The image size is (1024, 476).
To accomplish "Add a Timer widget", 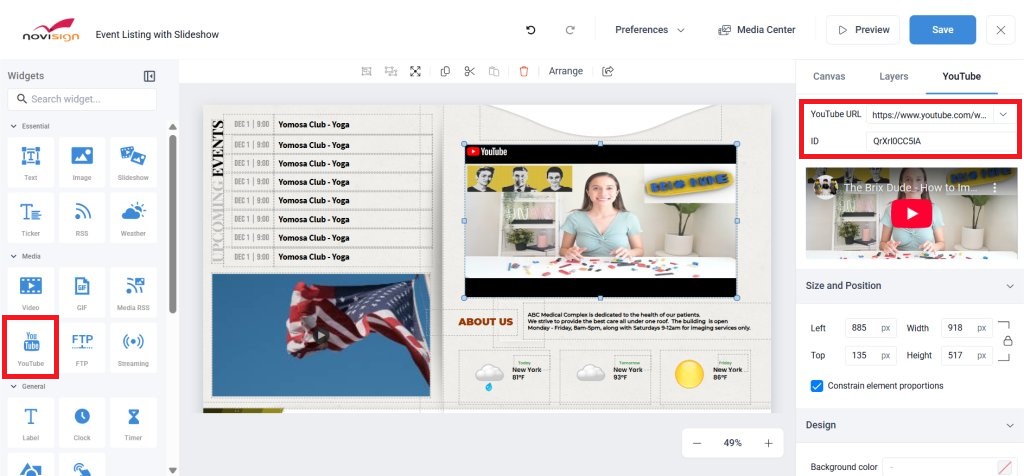I will pyautogui.click(x=133, y=422).
